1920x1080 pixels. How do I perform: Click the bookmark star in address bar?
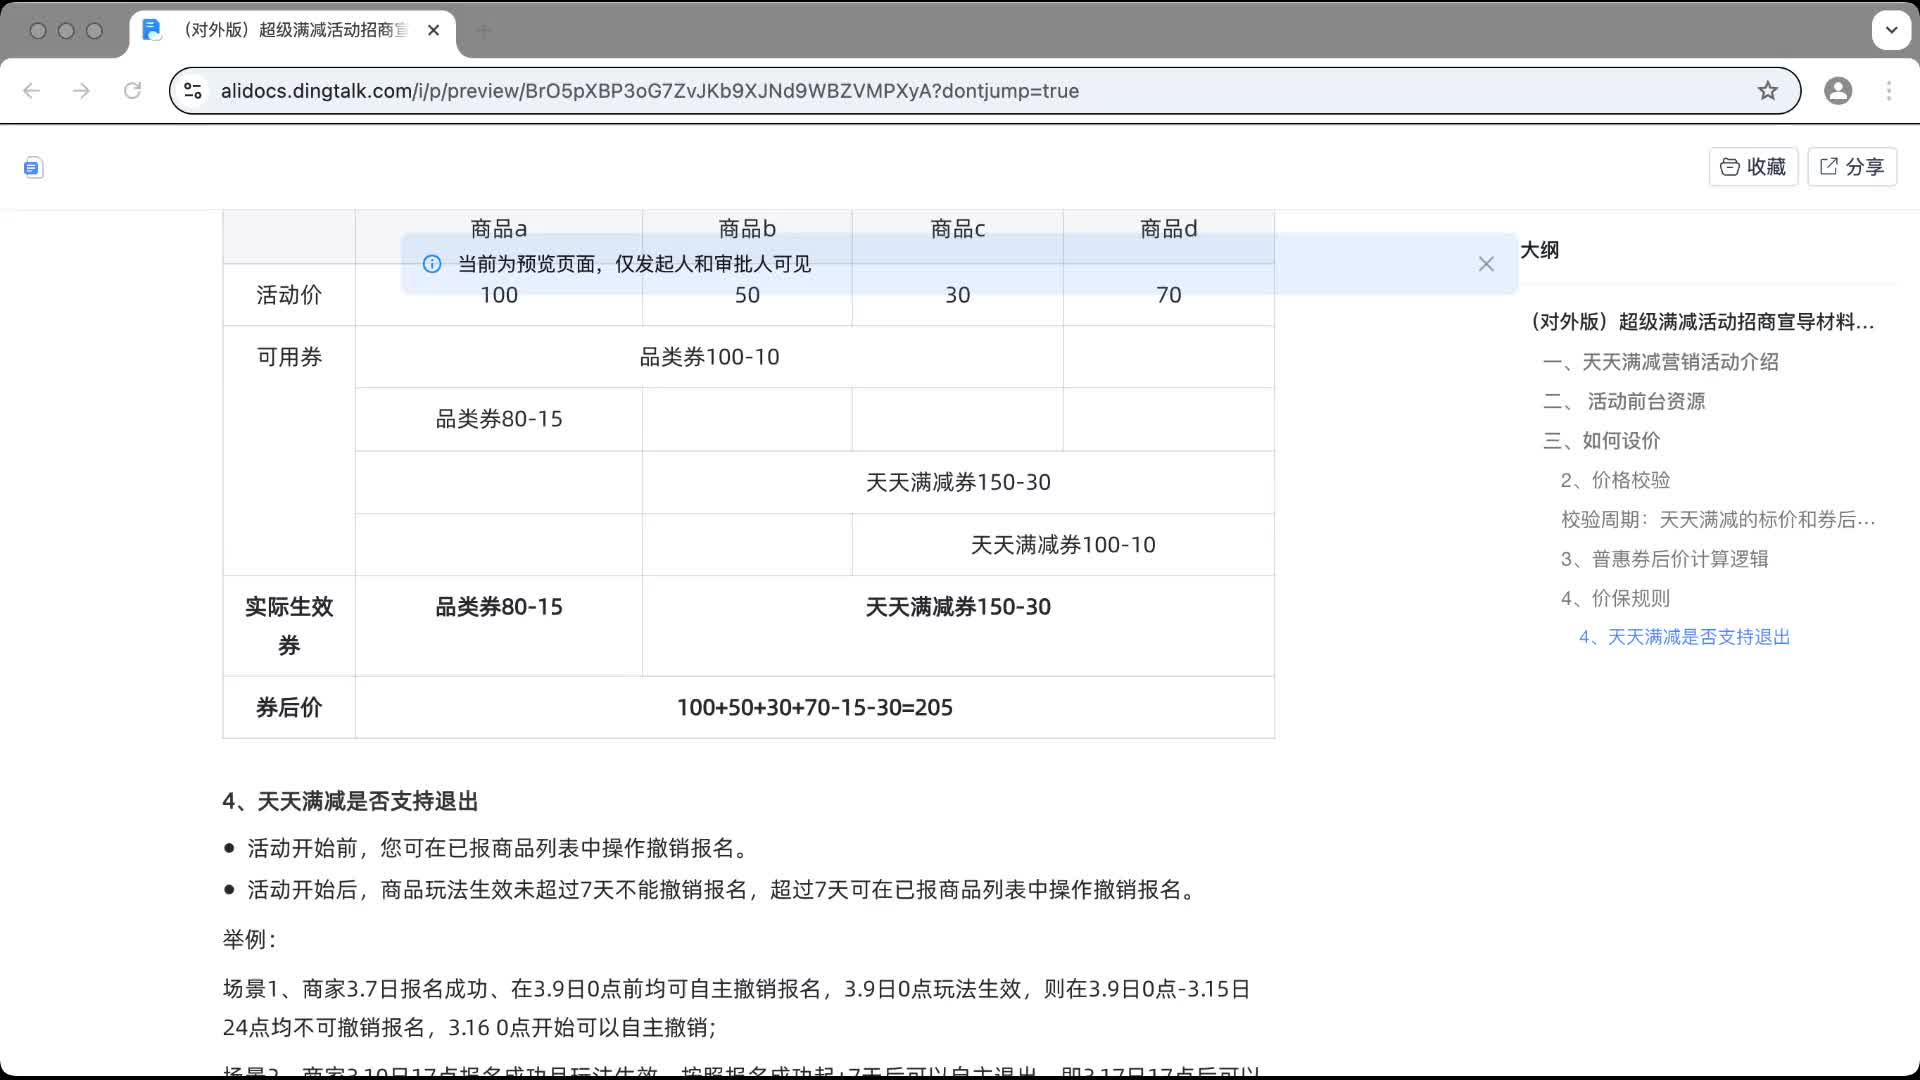tap(1768, 90)
